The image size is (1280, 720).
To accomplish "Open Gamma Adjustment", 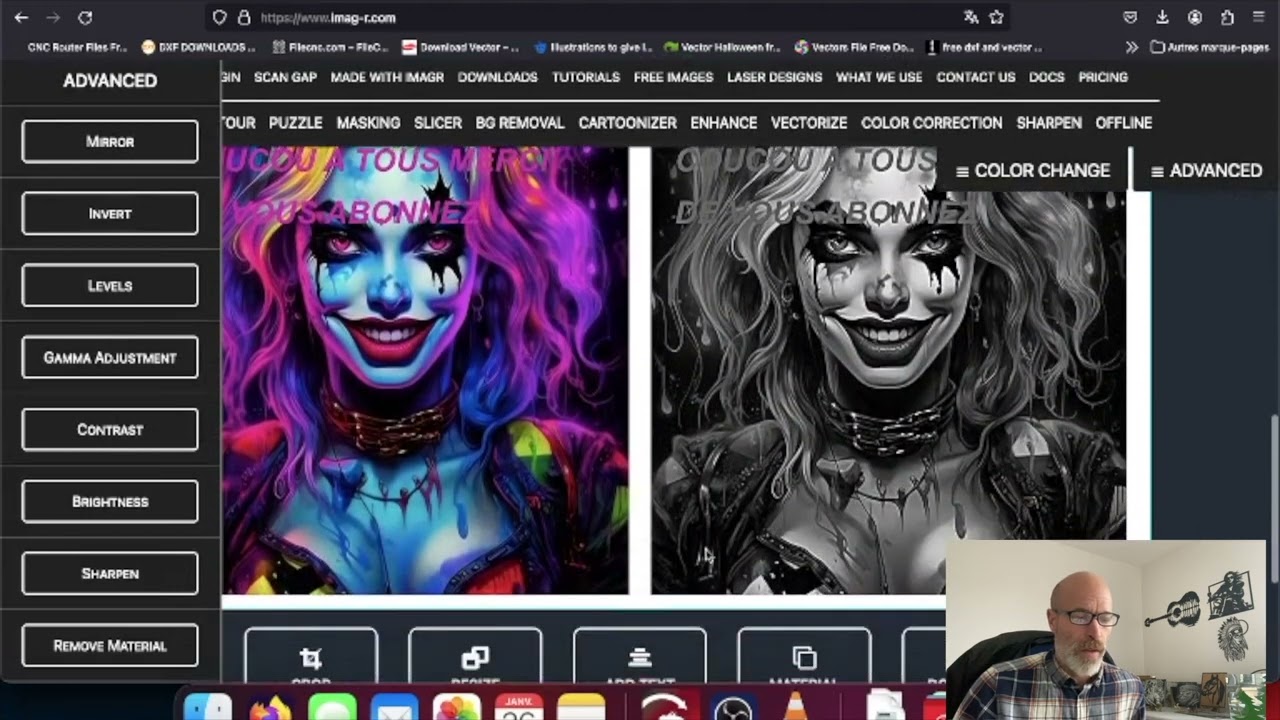I will click(x=110, y=358).
